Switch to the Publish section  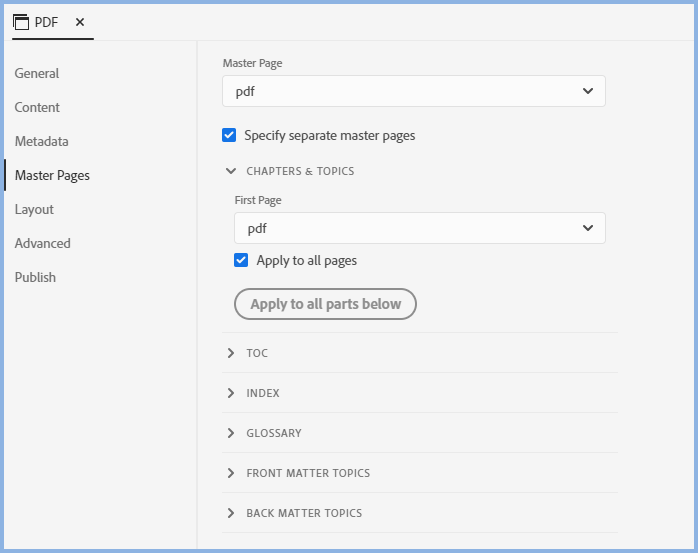35,277
